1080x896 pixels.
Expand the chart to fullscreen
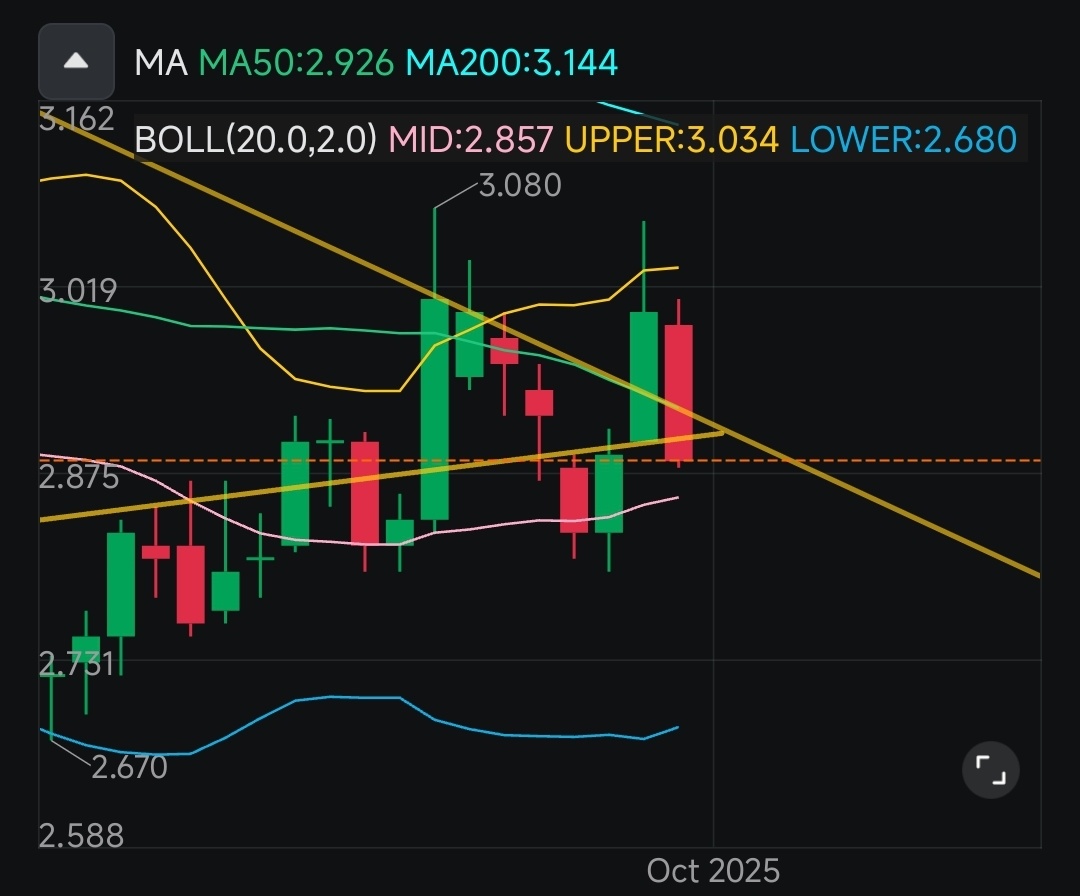pos(990,770)
